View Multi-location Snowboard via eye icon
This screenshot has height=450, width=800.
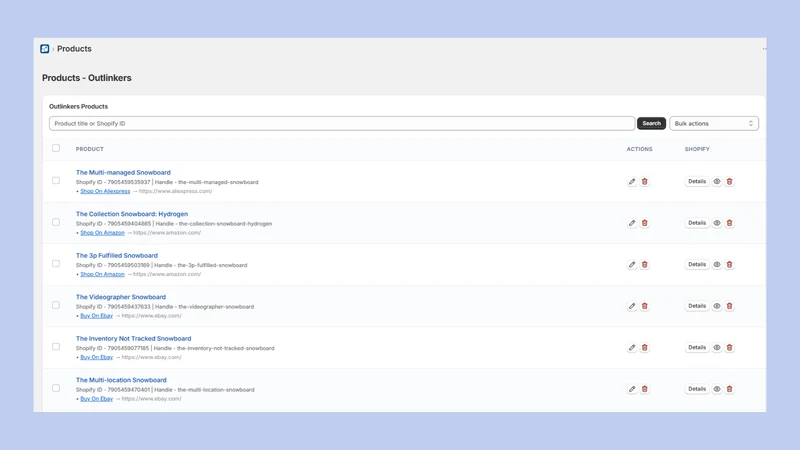tap(717, 389)
